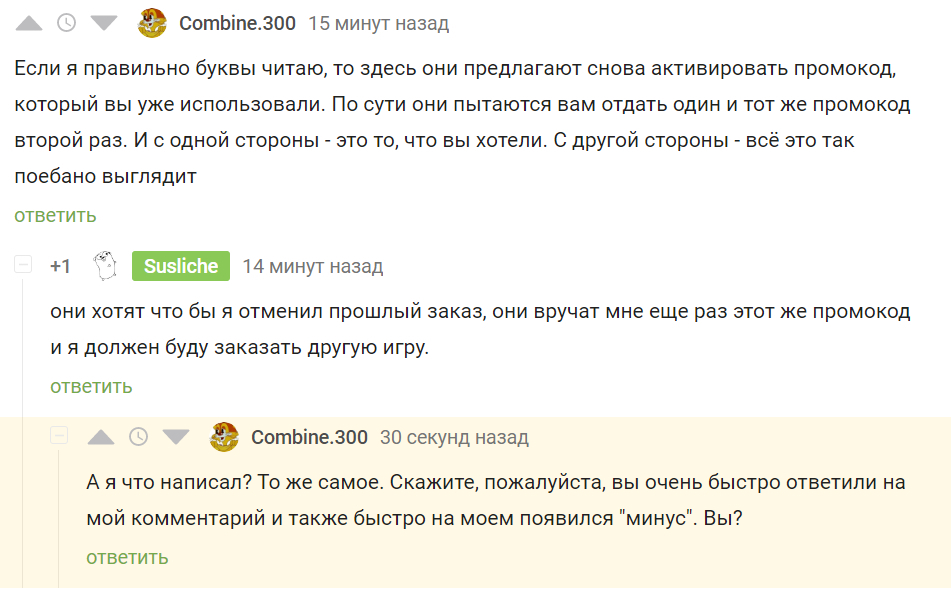Collapse the Susliche comment thread
The image size is (951, 595).
click(x=24, y=266)
